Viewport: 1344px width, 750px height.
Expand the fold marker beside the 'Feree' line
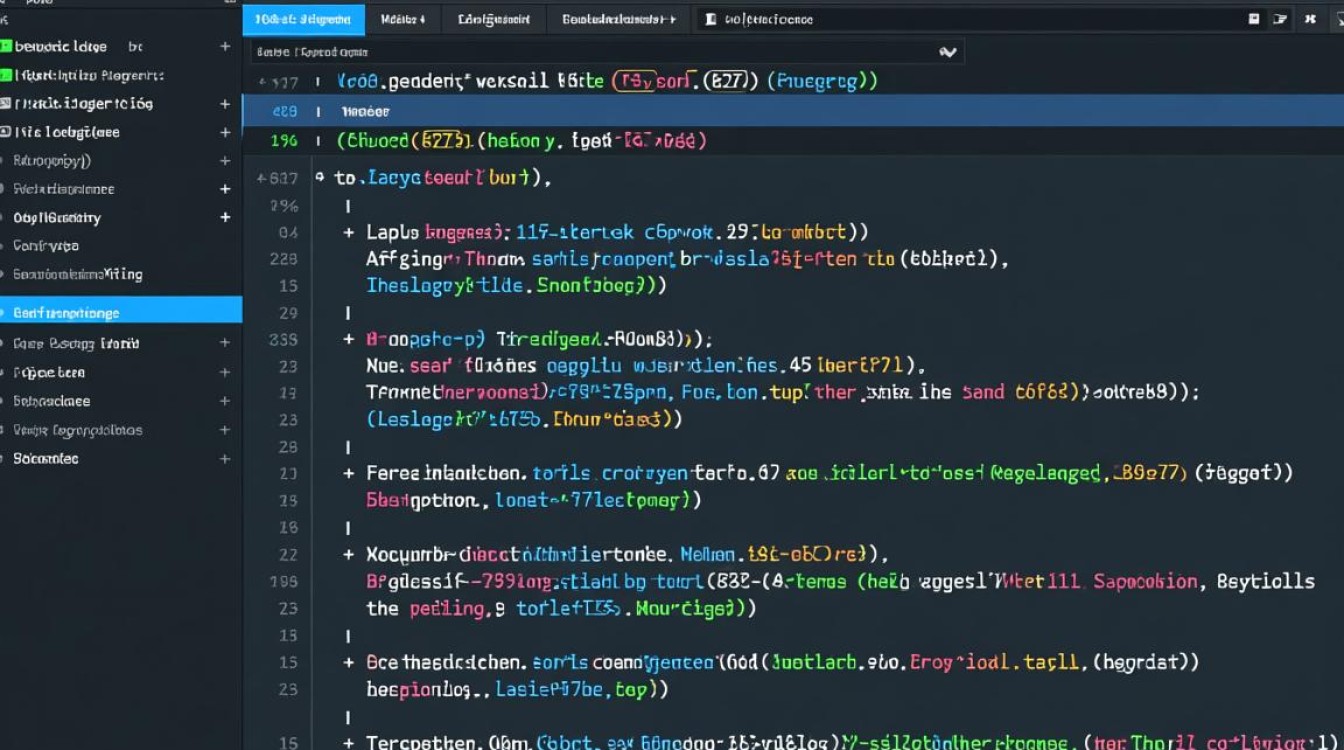(349, 473)
